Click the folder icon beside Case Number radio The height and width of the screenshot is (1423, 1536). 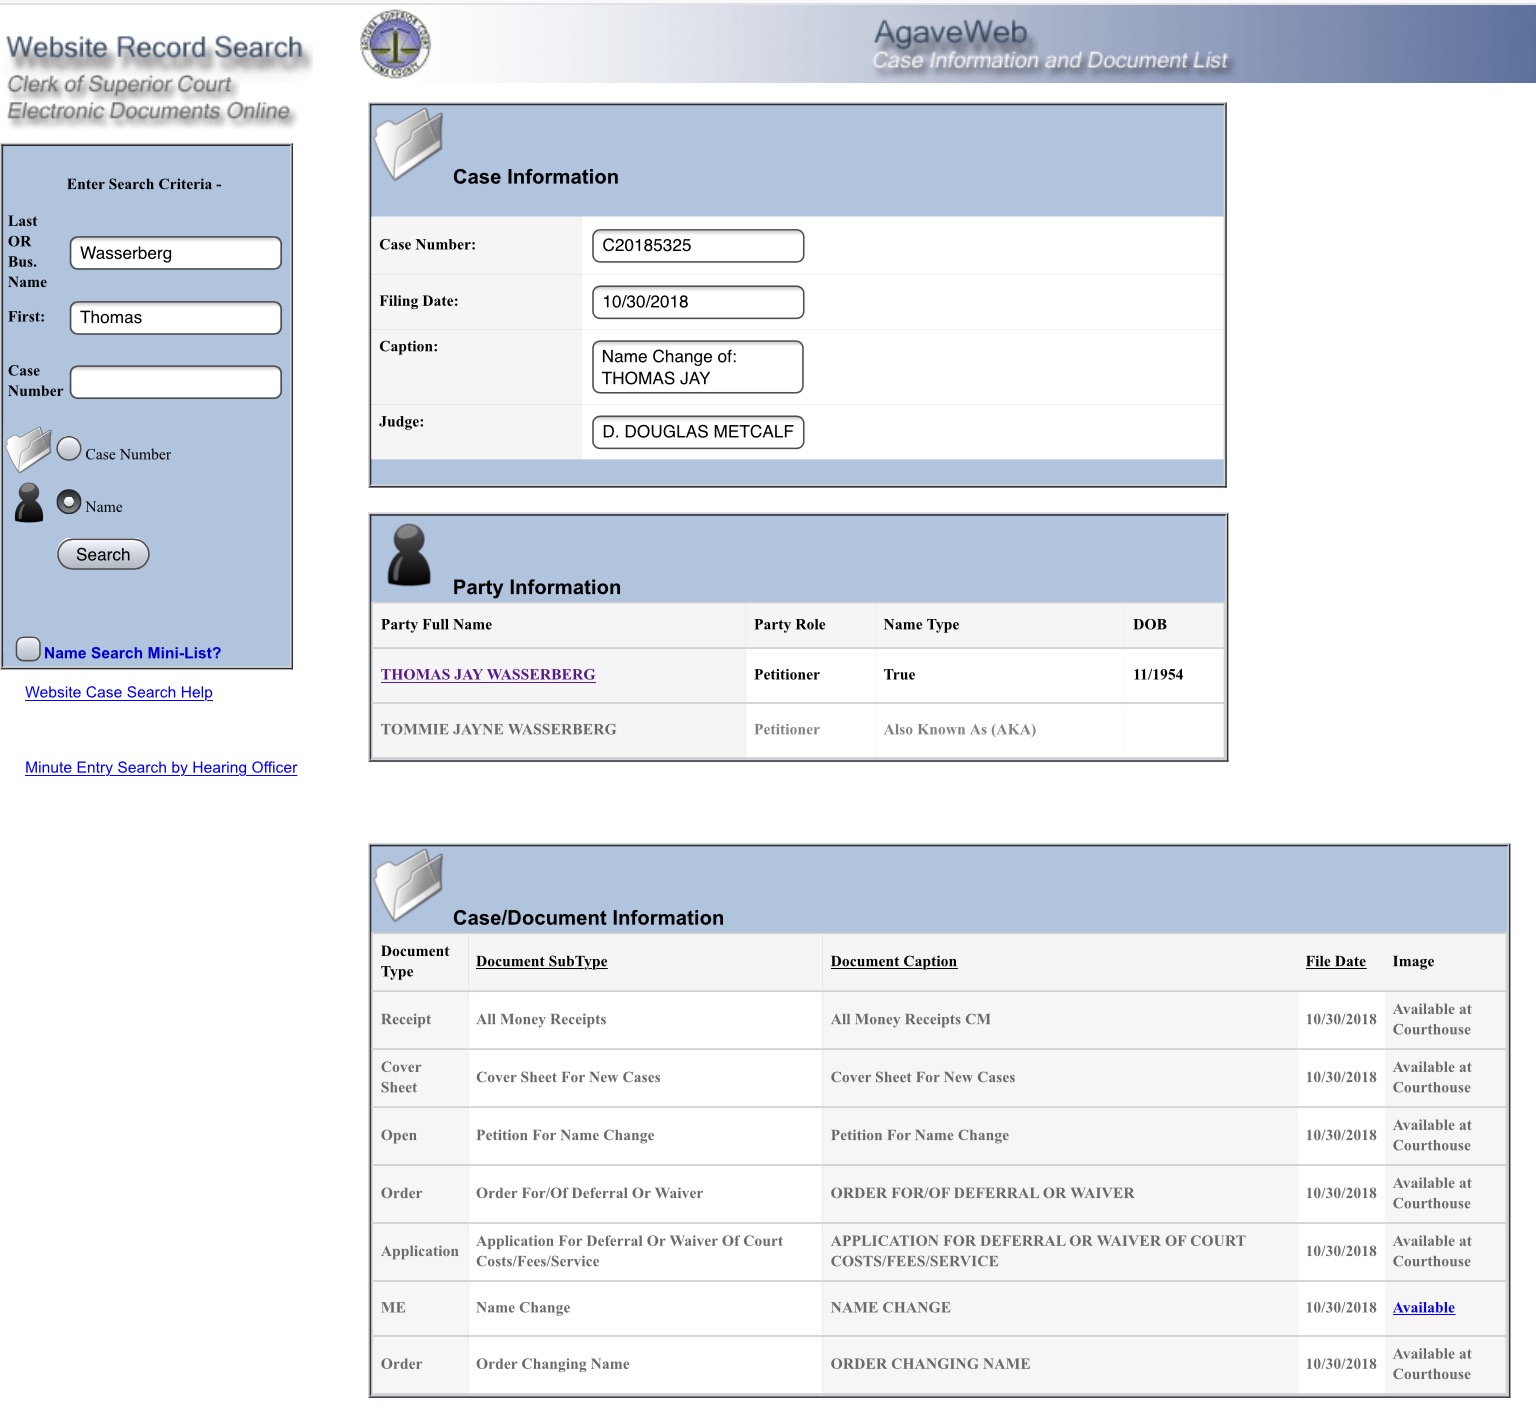(29, 449)
